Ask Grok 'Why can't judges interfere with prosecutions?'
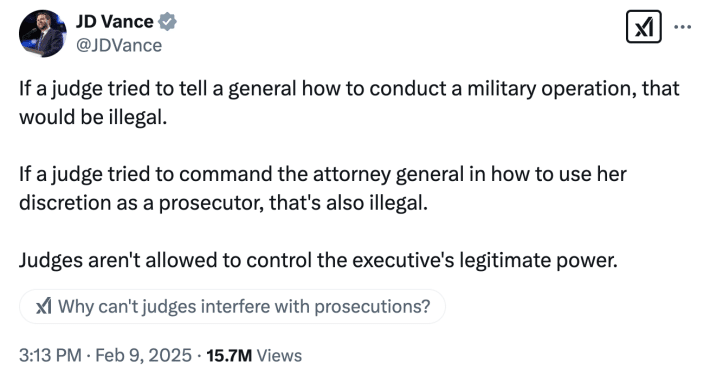 pos(232,307)
